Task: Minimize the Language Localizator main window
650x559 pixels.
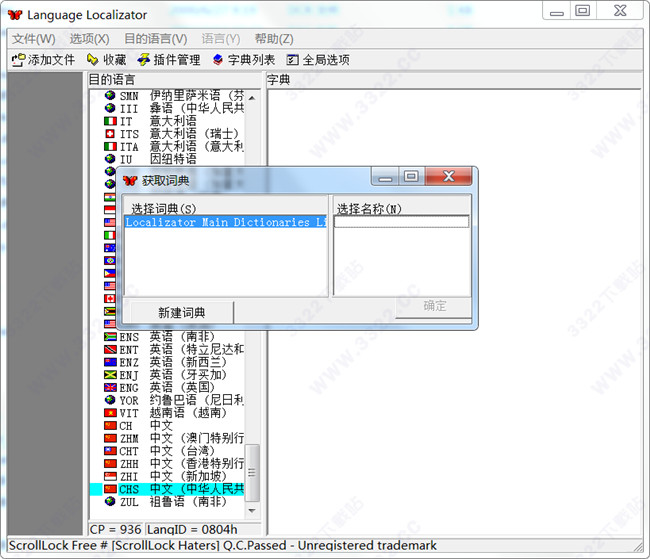Action: [x=556, y=12]
